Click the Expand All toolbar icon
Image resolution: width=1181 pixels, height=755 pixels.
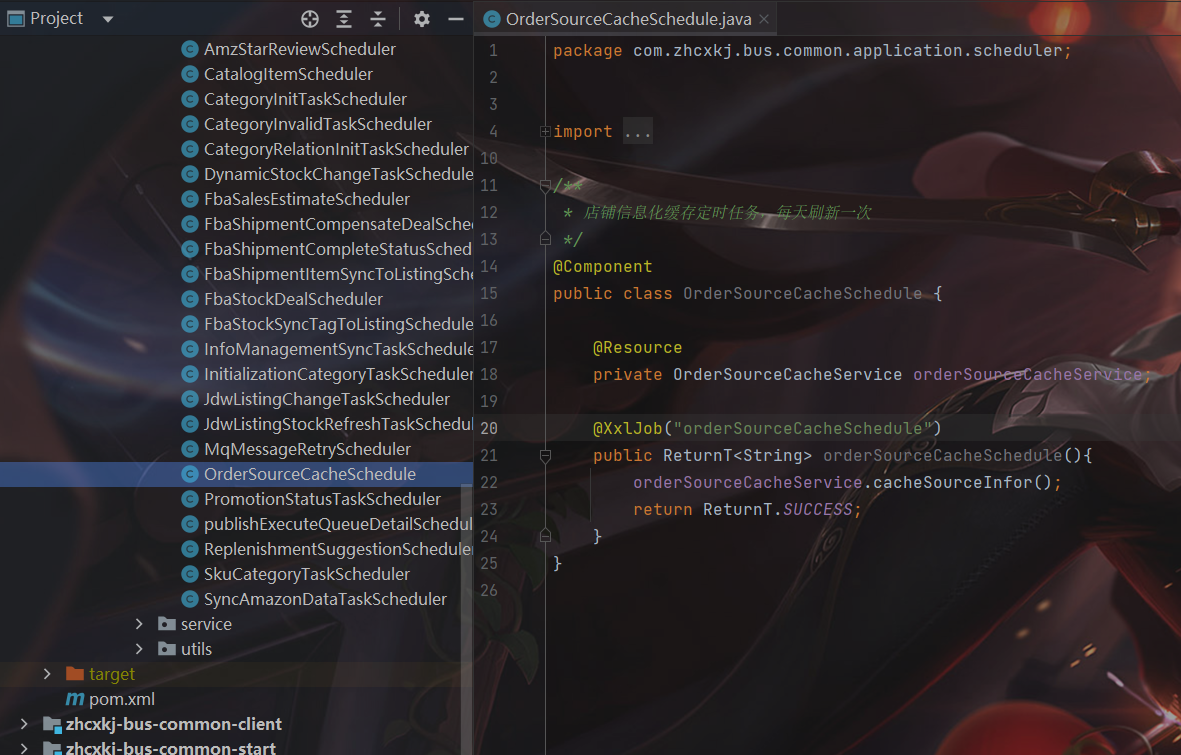click(x=343, y=19)
